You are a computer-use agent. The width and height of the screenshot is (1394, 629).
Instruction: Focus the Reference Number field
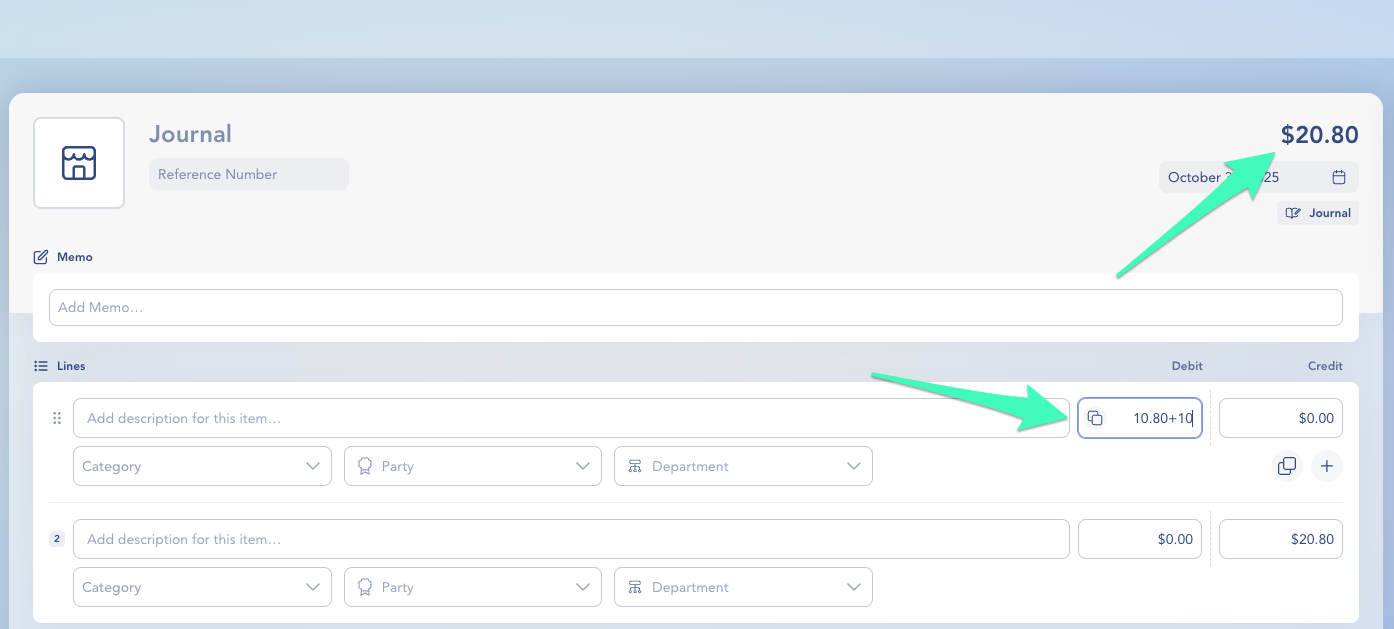tap(248, 174)
